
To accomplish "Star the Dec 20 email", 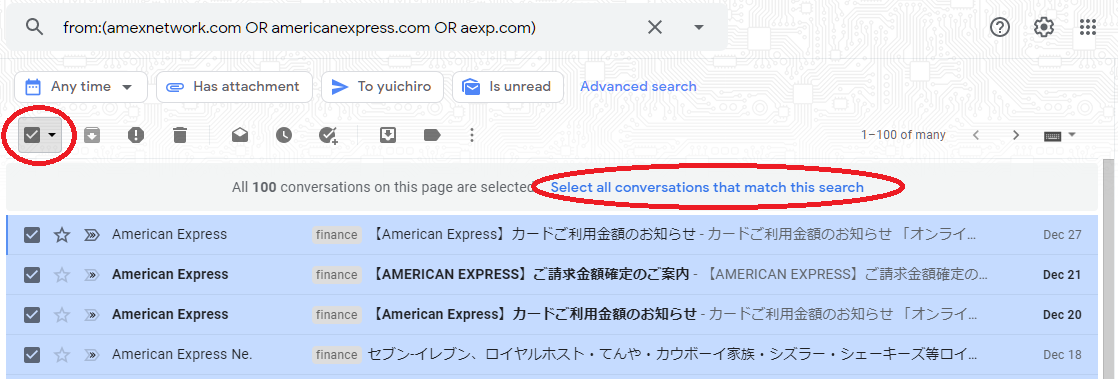I will (62, 315).
